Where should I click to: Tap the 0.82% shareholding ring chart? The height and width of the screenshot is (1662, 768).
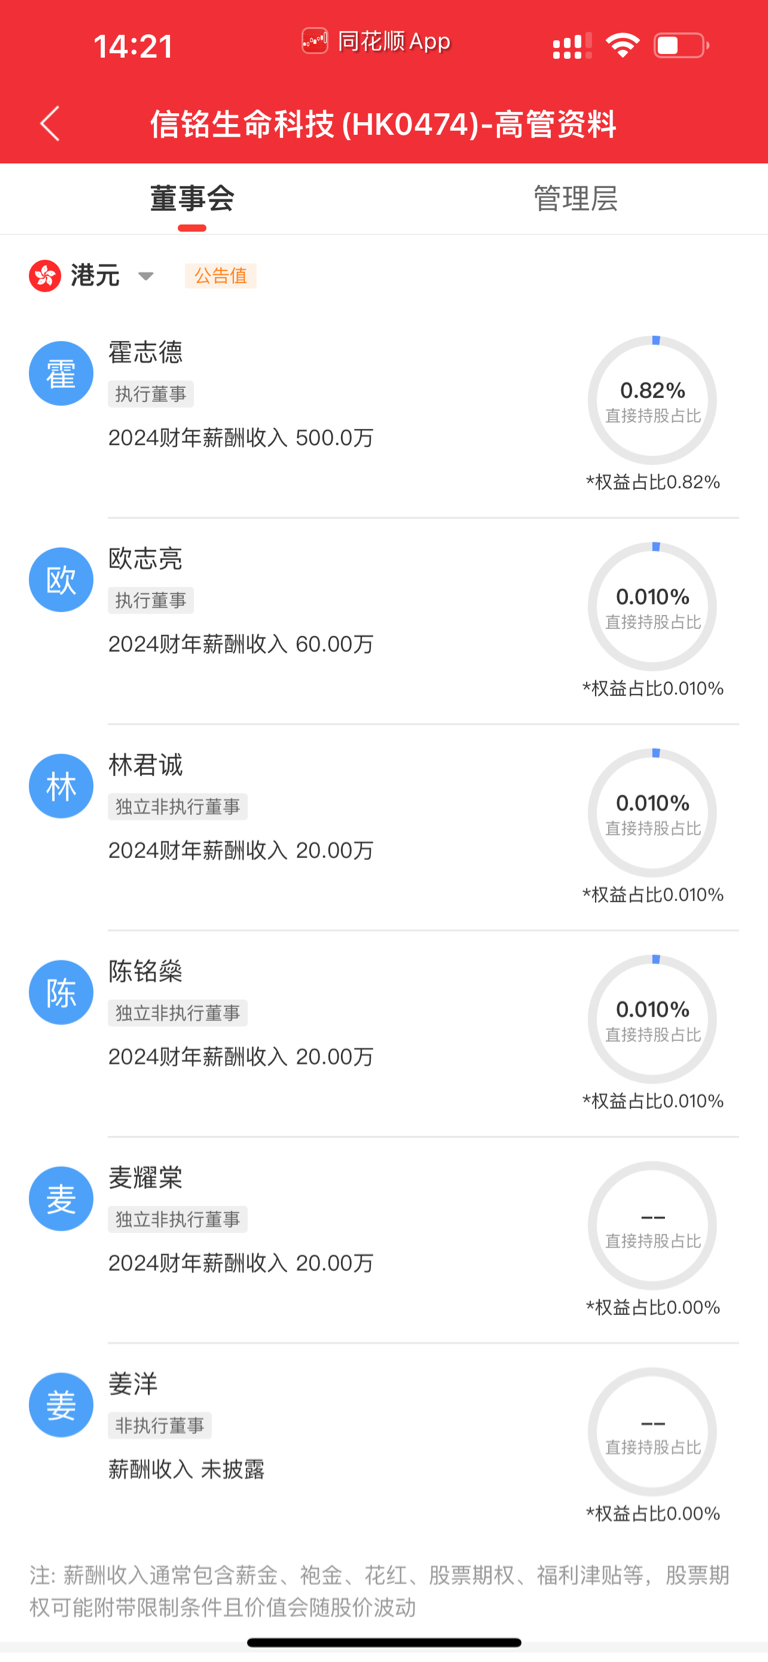653,400
